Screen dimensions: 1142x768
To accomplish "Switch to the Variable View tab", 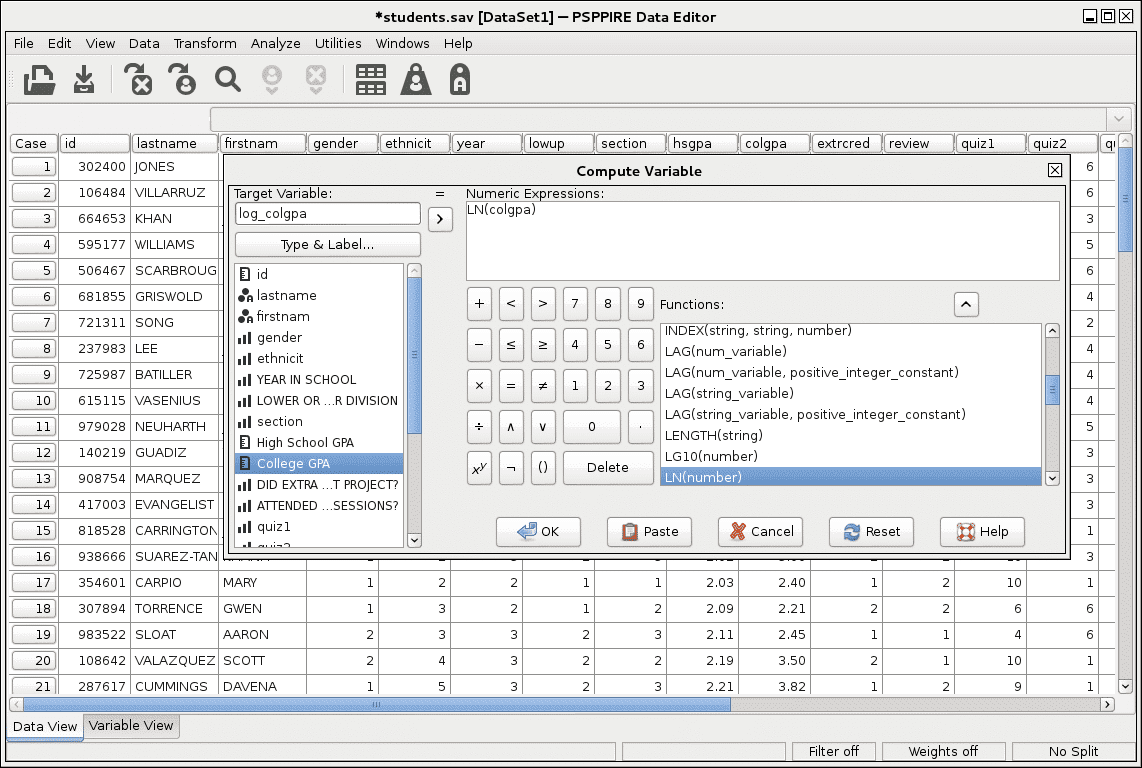I will tap(130, 727).
